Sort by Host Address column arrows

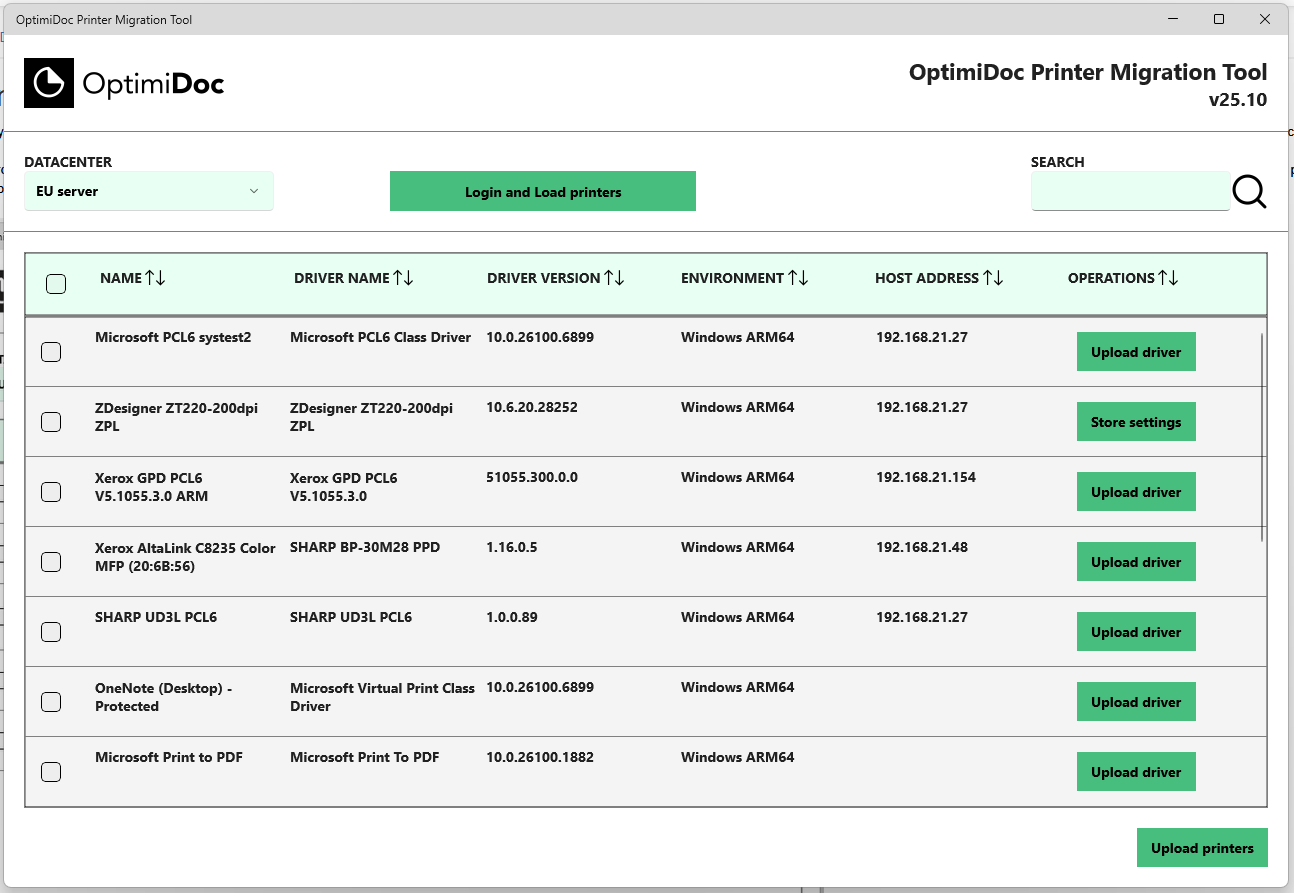click(993, 278)
